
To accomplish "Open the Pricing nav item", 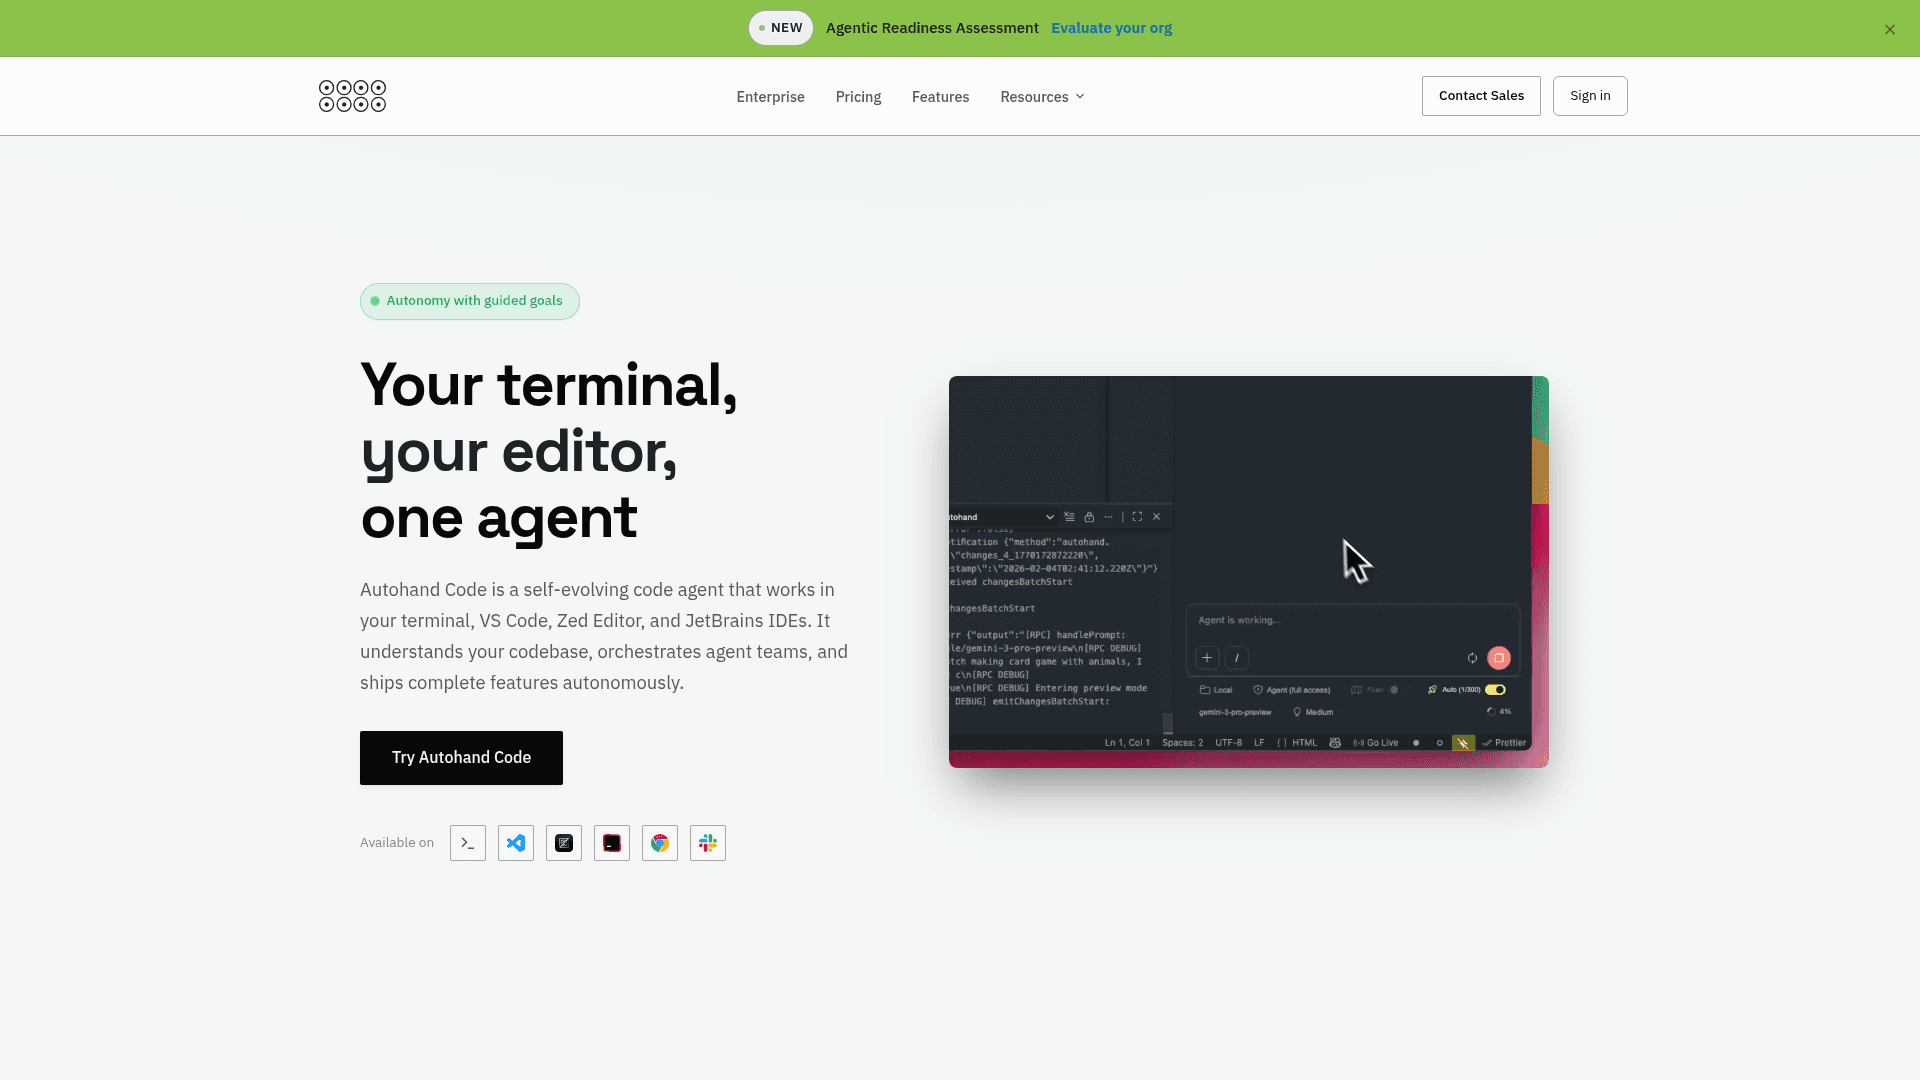I will [858, 97].
